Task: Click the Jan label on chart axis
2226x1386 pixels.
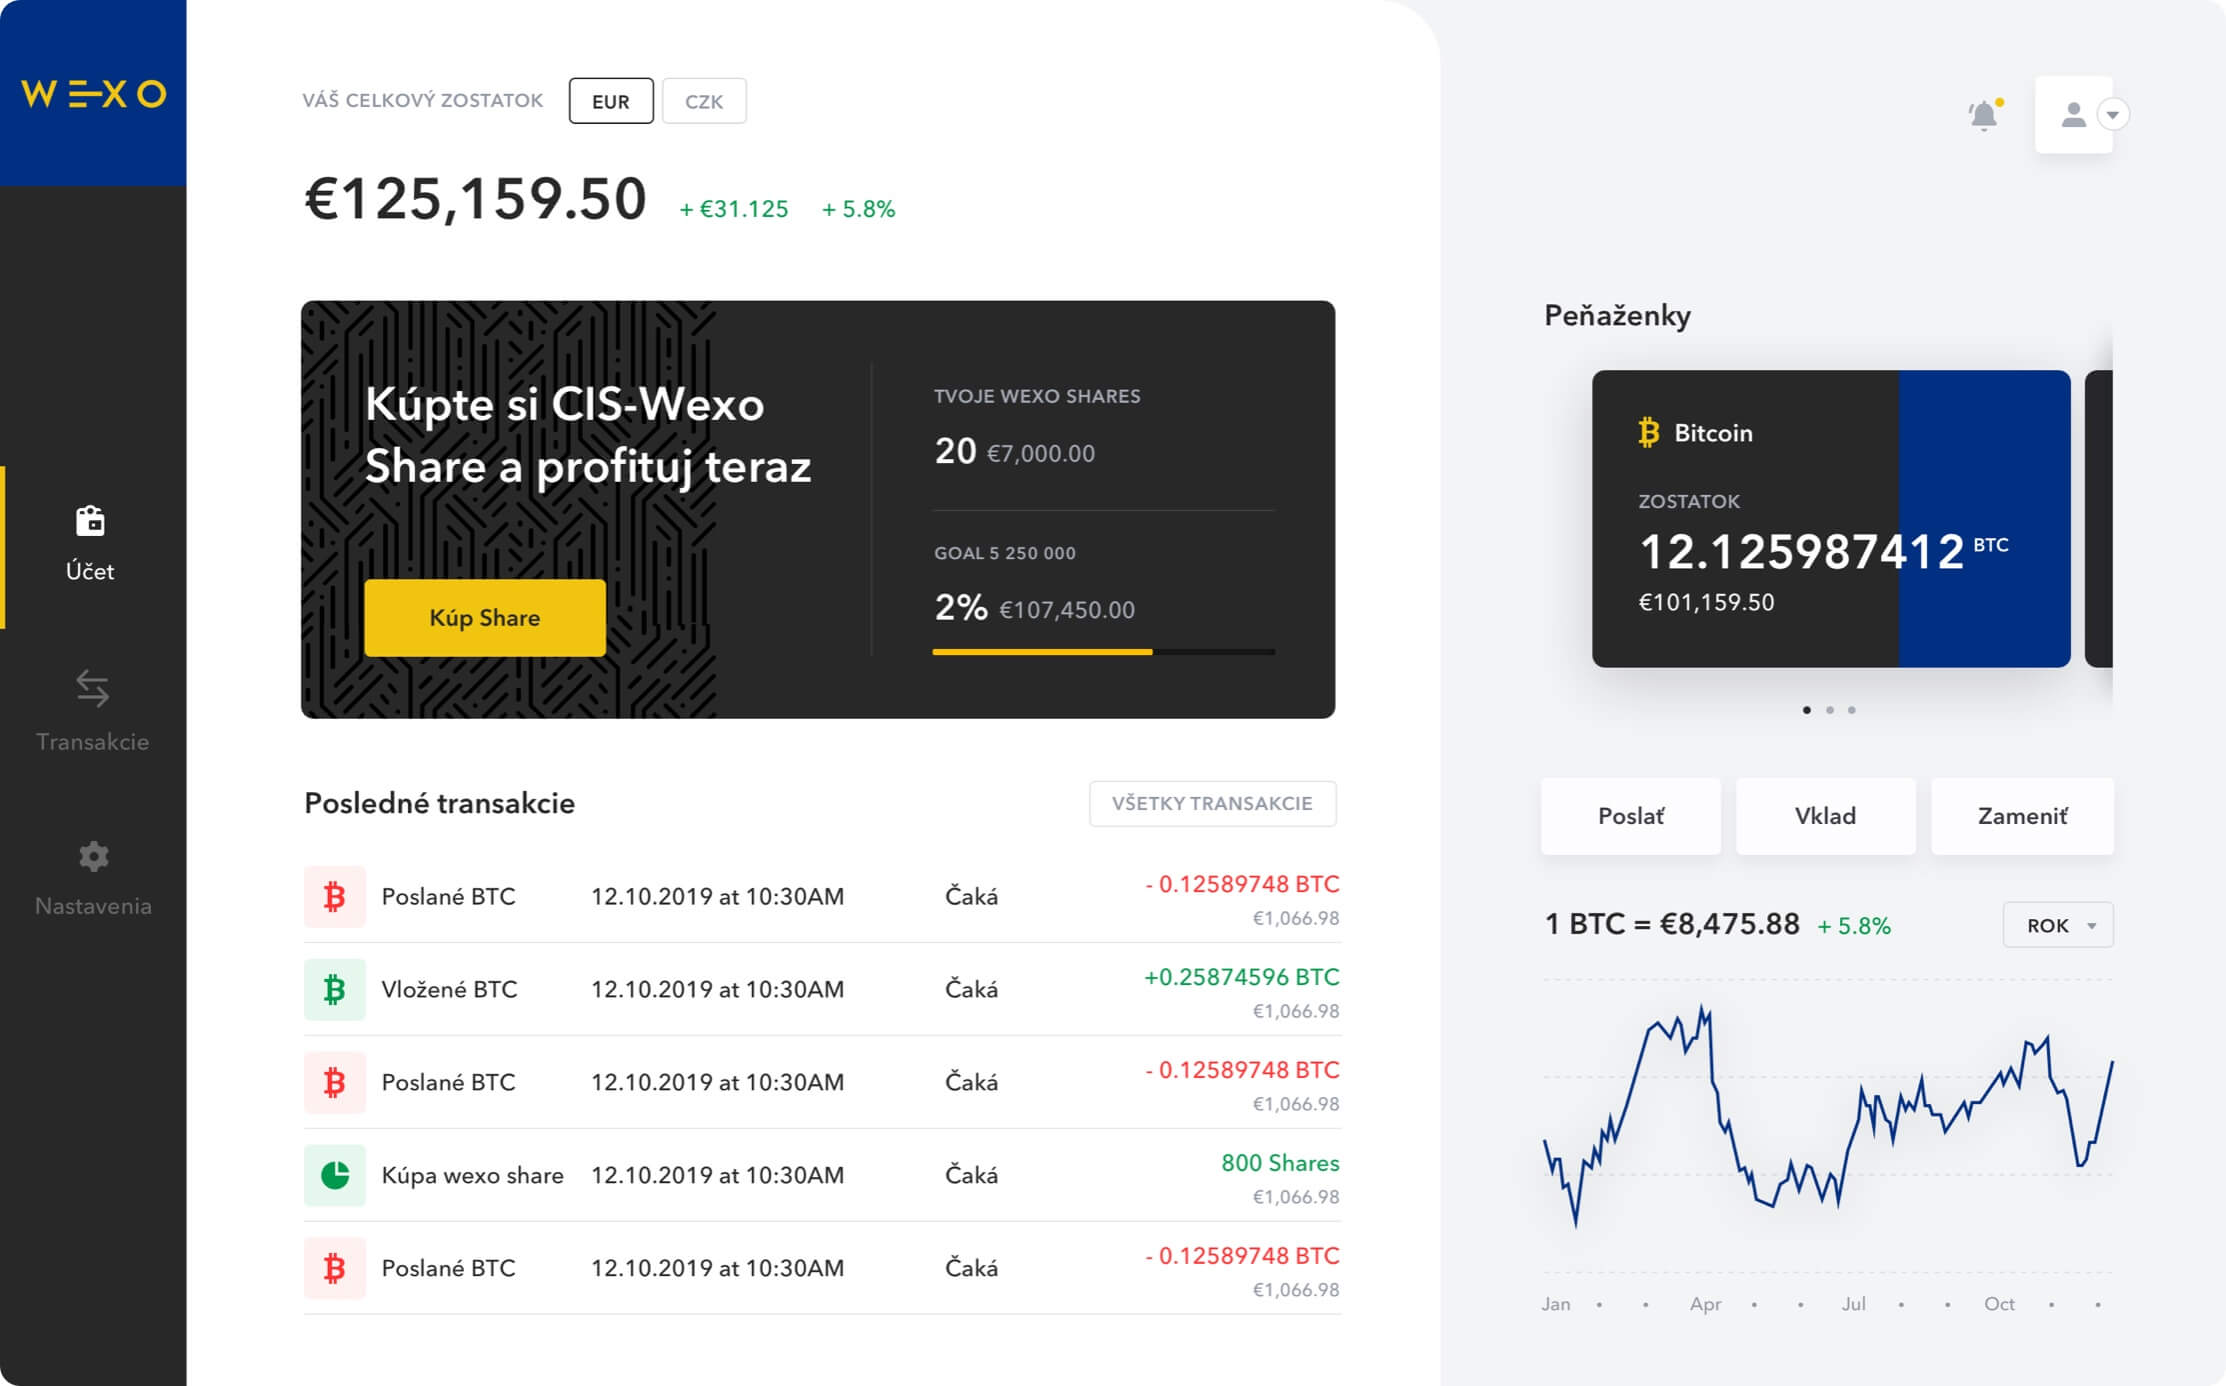Action: (1556, 1304)
